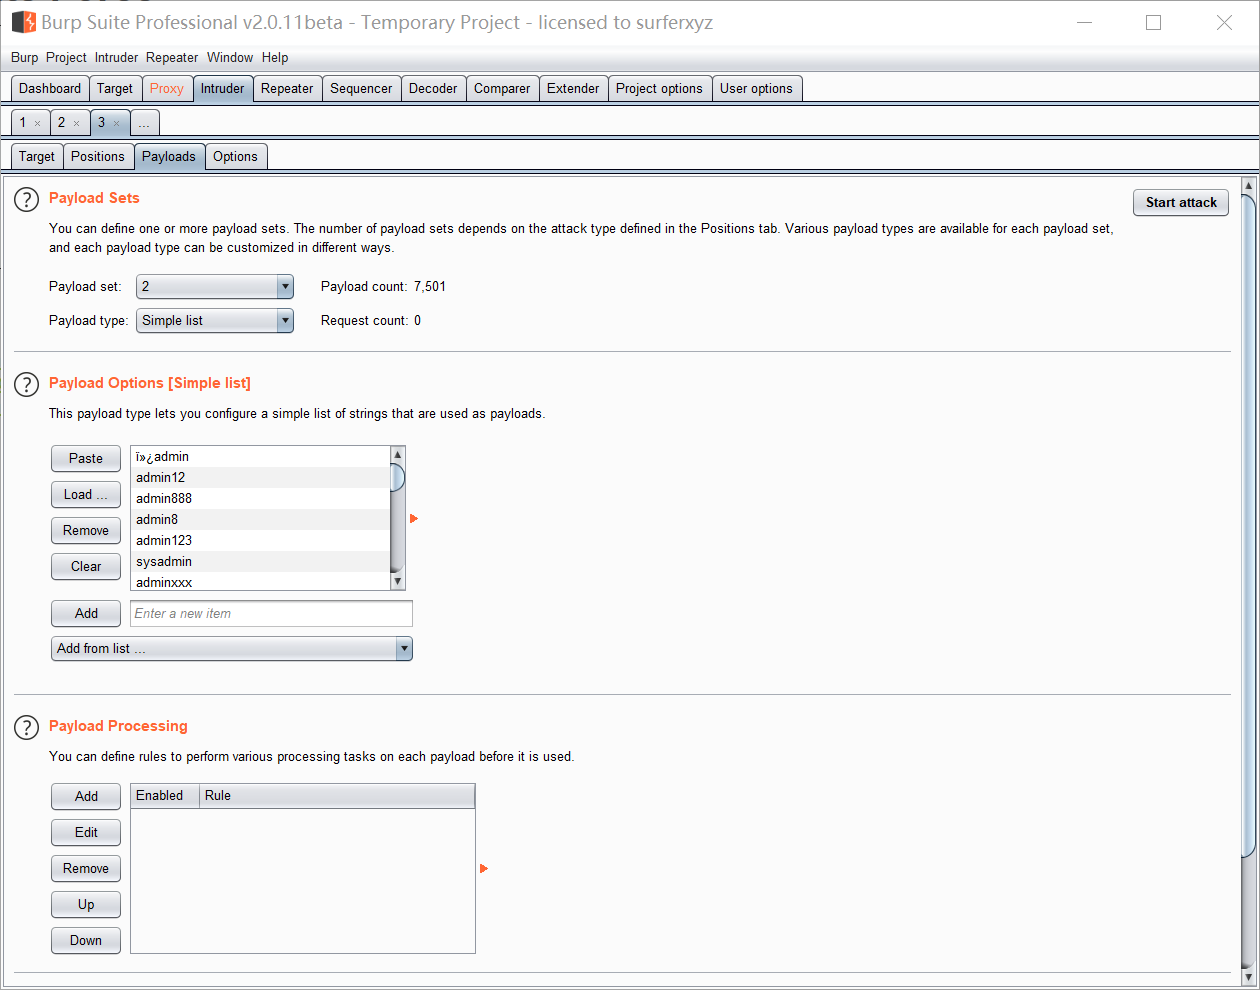1260x990 pixels.
Task: Click the Rule column header
Action: [x=337, y=796]
